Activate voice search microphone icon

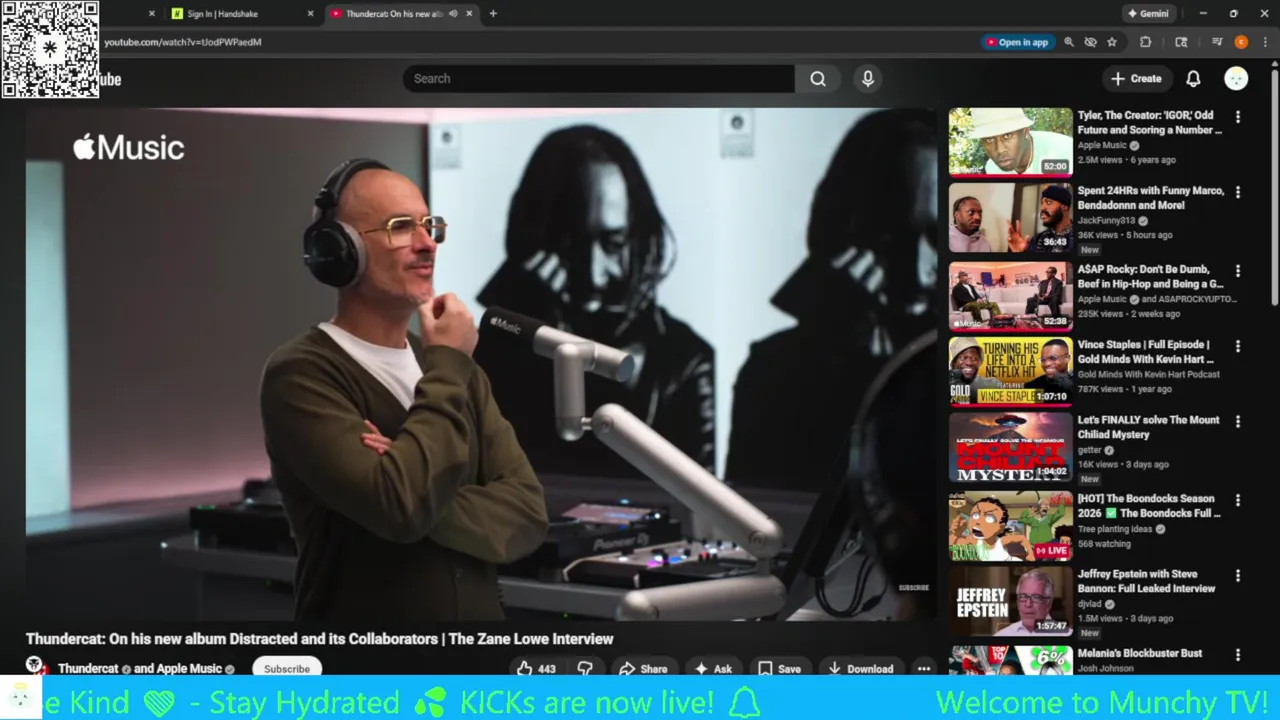click(x=867, y=79)
